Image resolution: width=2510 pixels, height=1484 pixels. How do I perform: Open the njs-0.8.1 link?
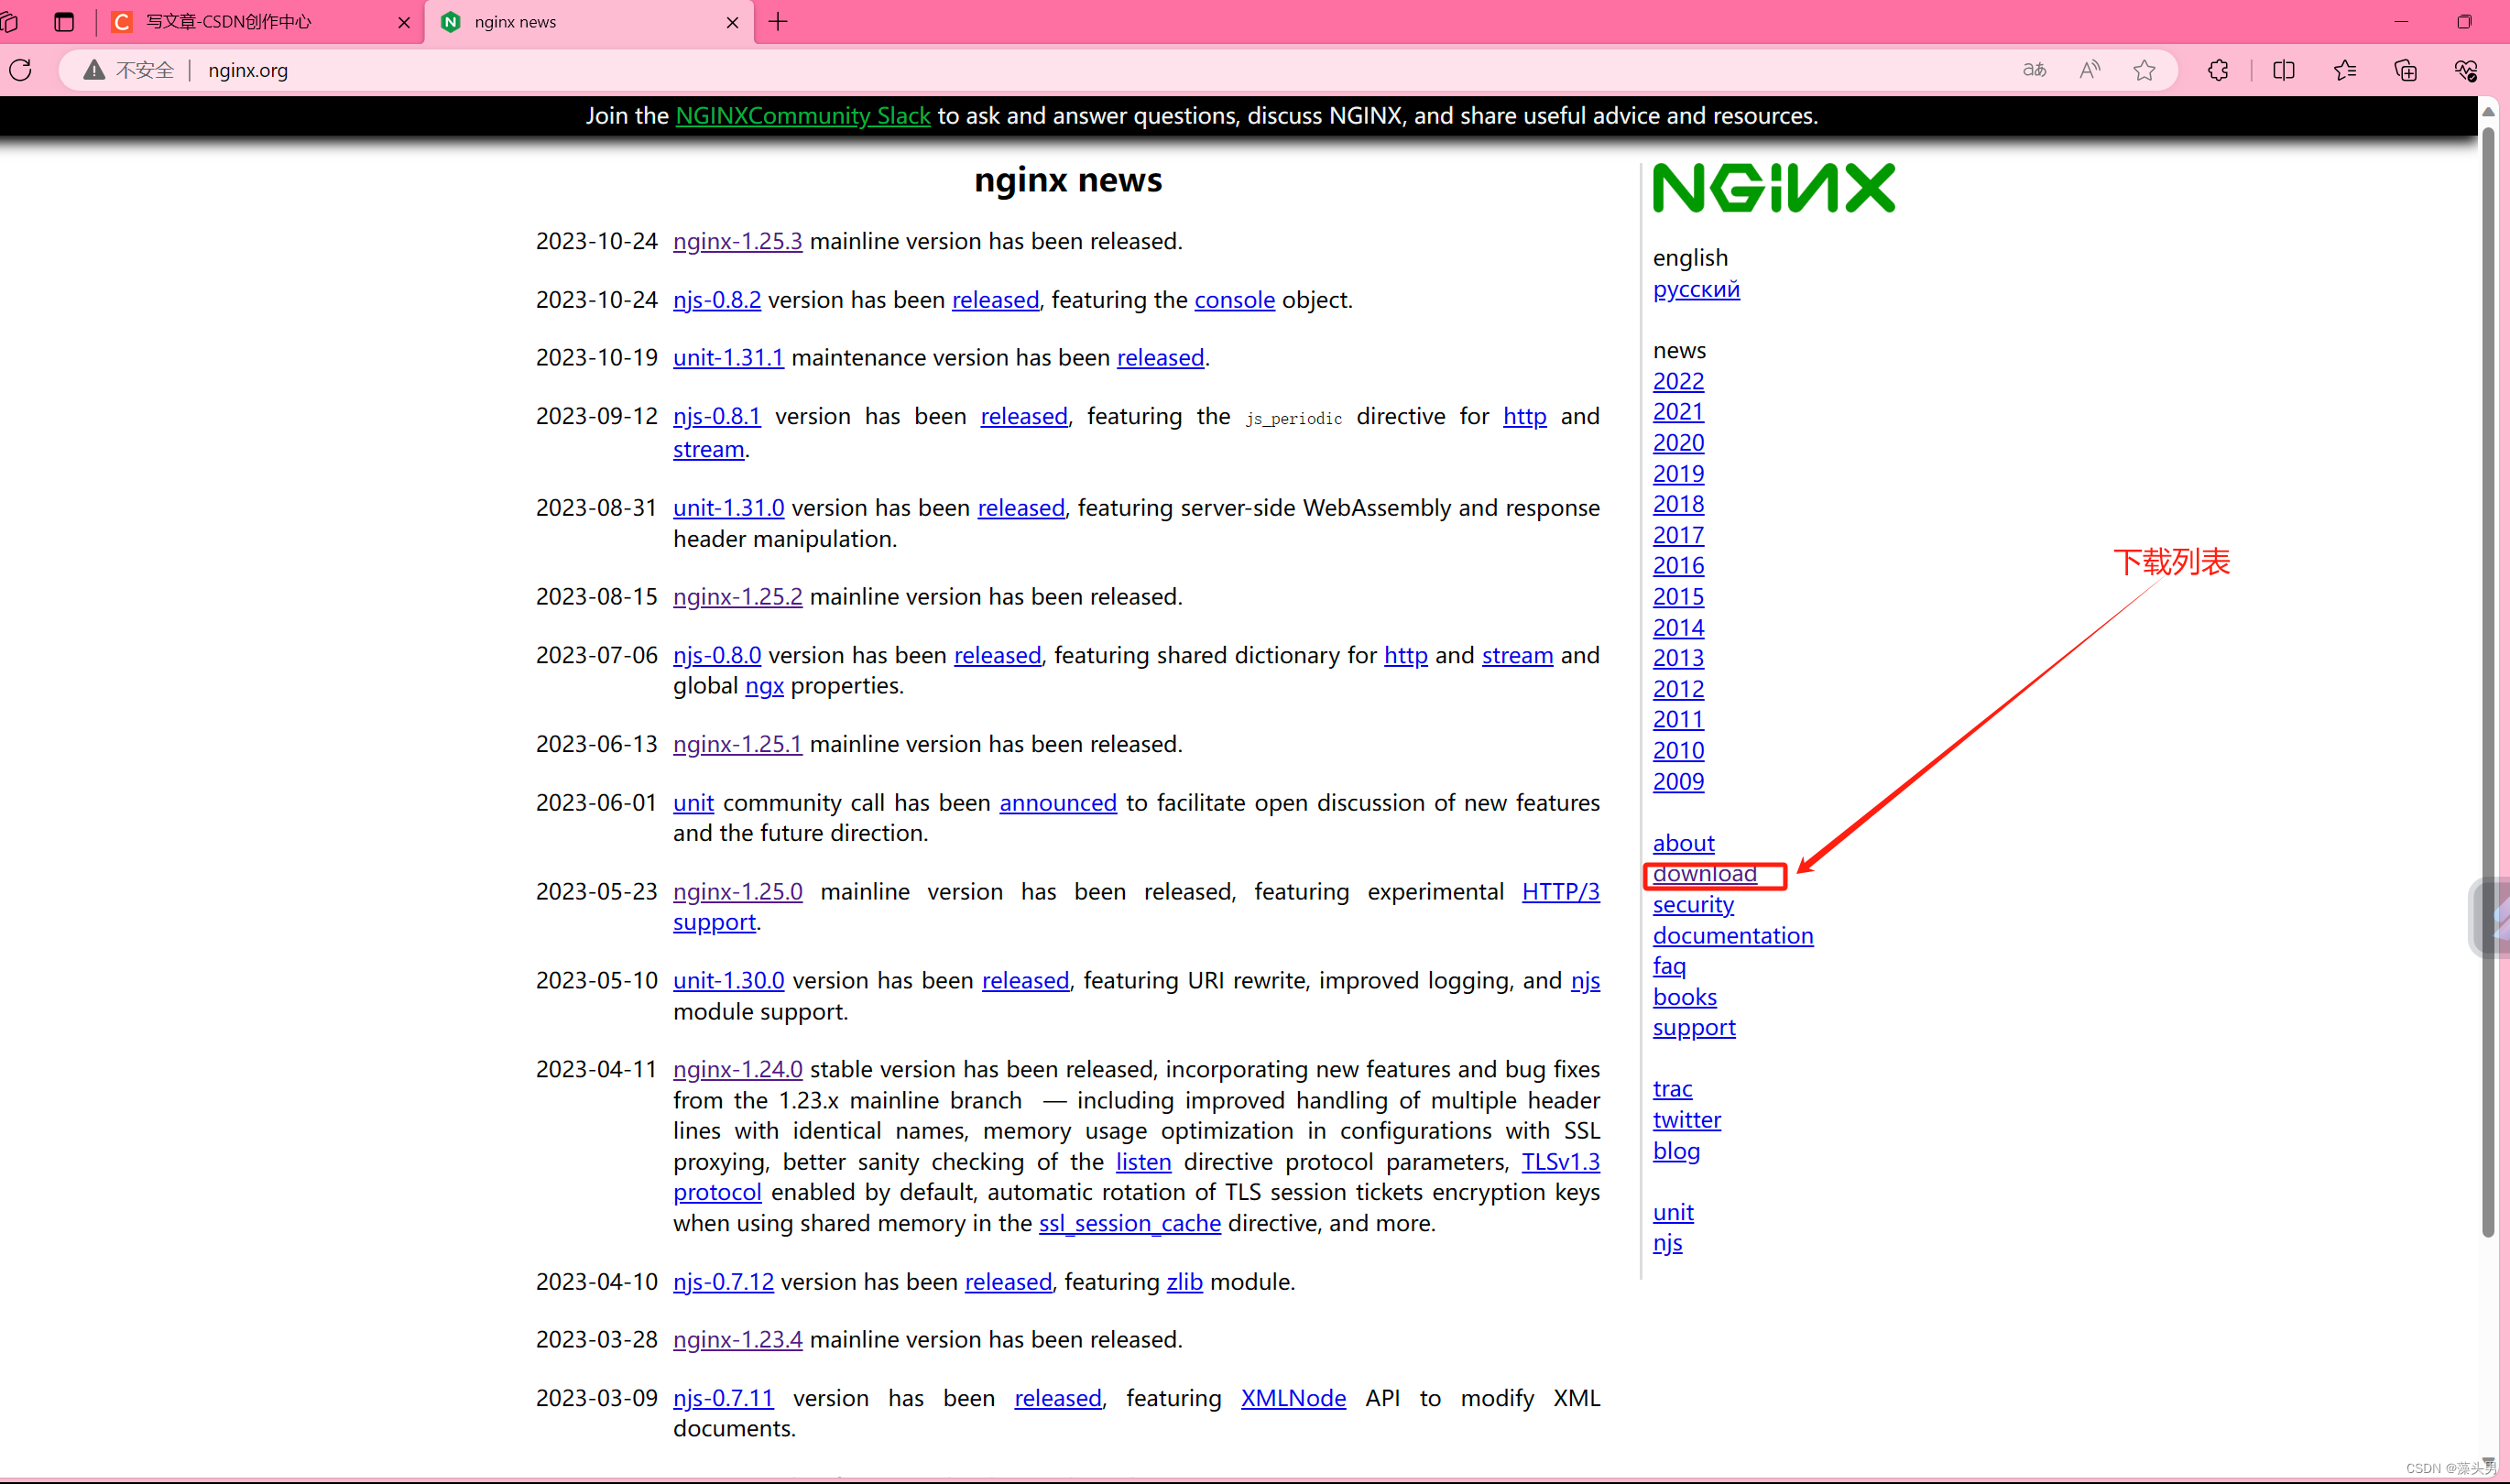point(717,416)
